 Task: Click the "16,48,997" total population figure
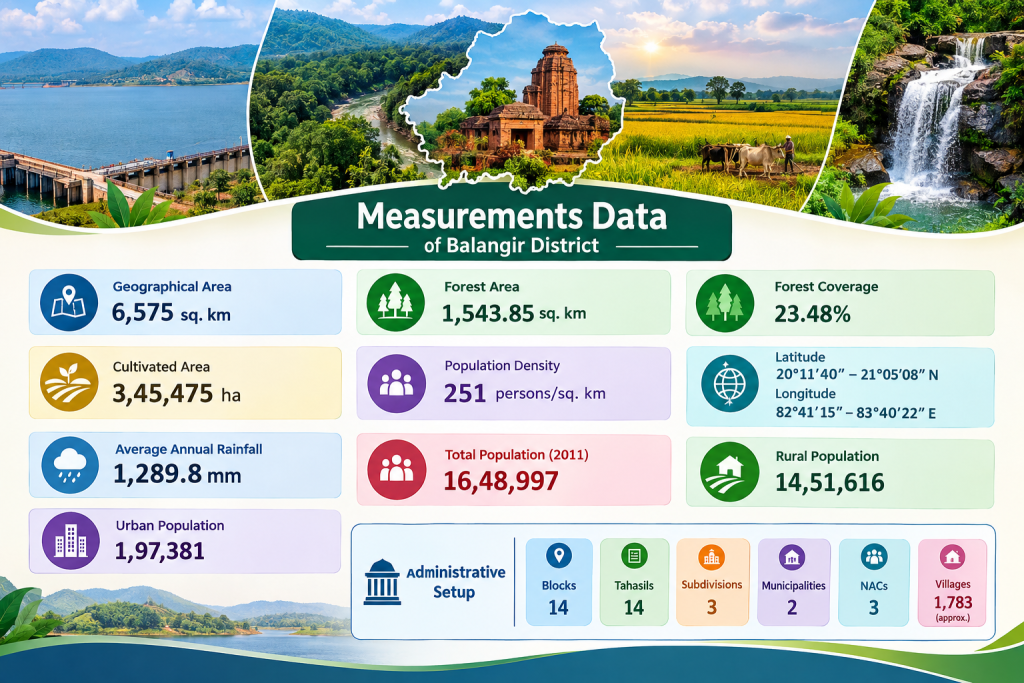[x=501, y=481]
